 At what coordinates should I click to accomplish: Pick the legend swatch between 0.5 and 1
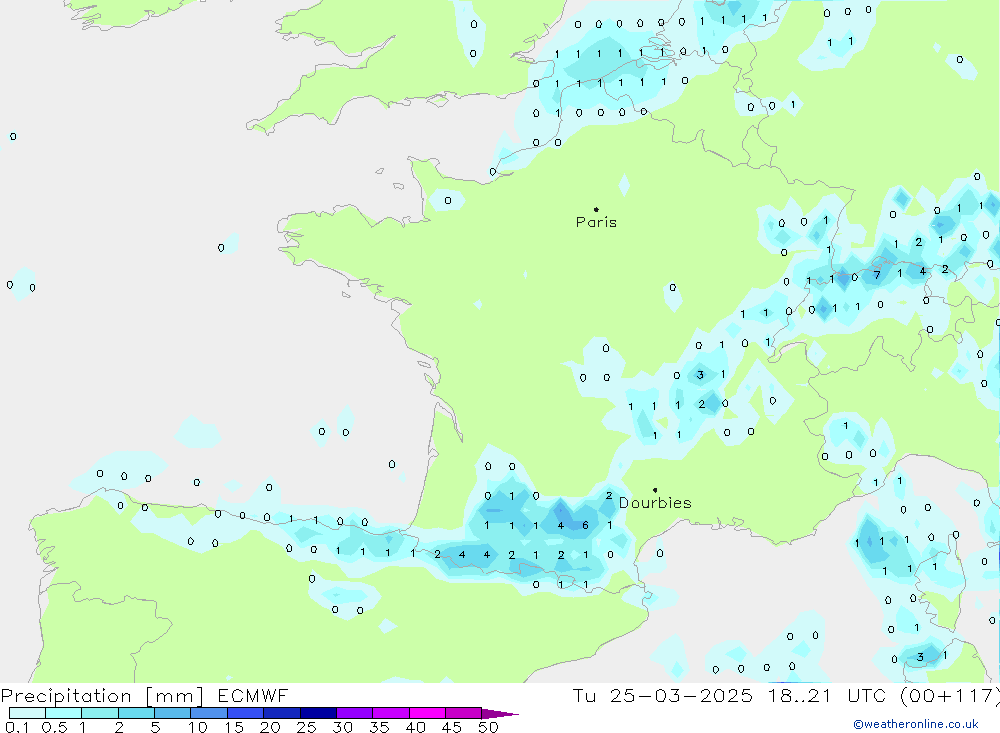click(x=64, y=713)
